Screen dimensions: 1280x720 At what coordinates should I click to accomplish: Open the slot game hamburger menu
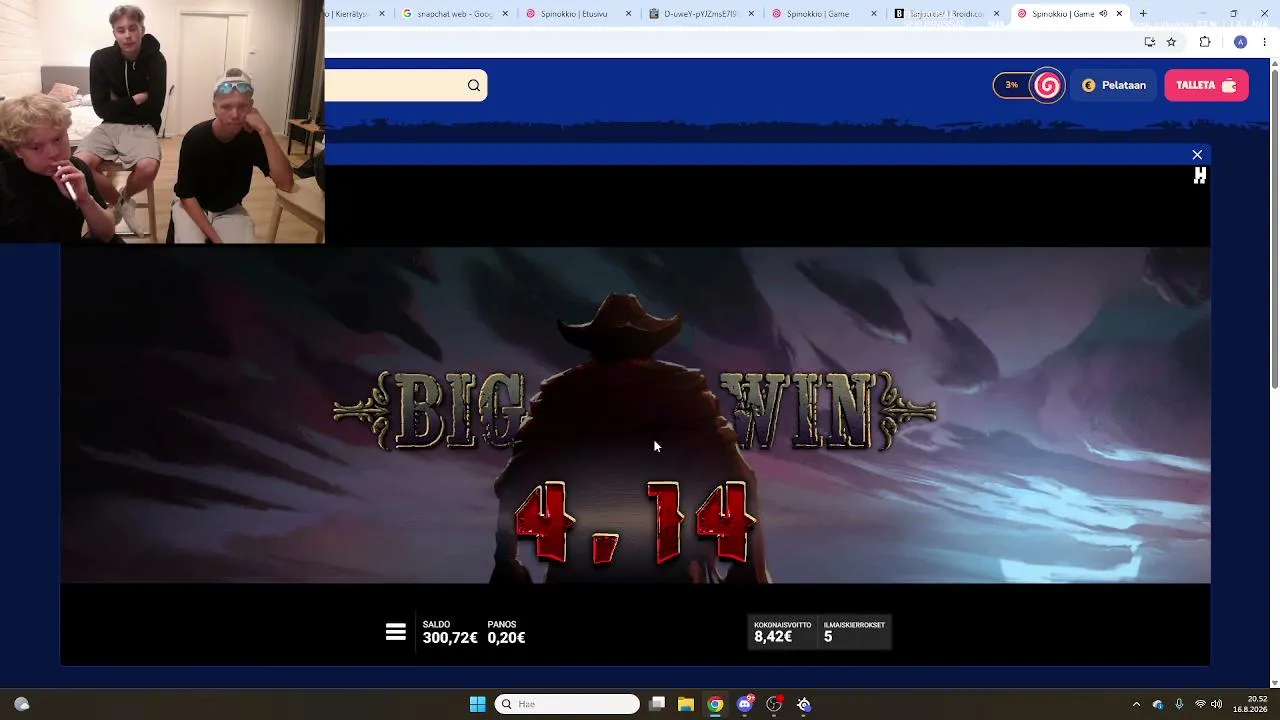(x=396, y=632)
